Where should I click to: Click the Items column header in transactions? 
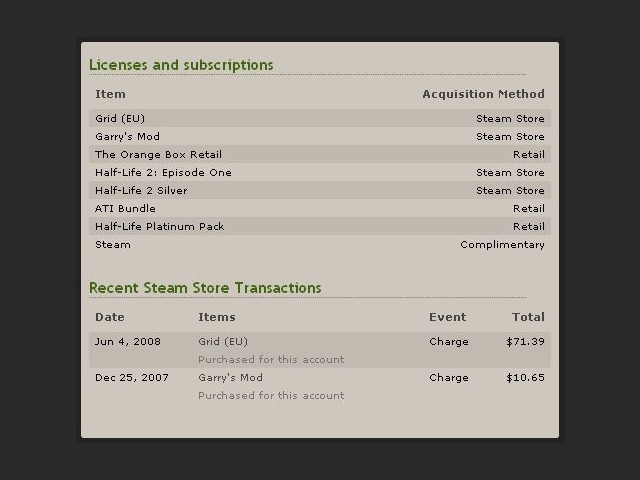click(x=217, y=317)
